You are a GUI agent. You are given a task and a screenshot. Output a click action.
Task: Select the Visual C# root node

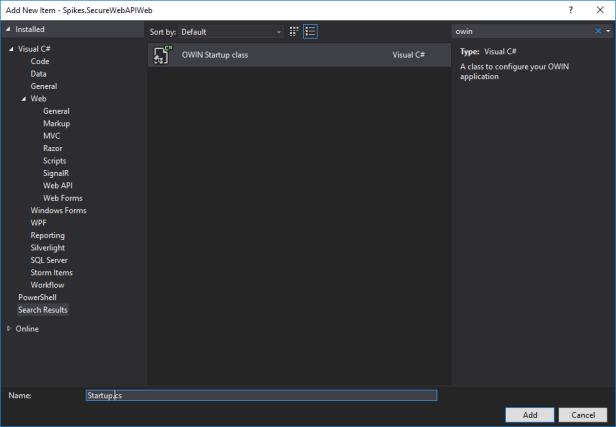(x=34, y=49)
